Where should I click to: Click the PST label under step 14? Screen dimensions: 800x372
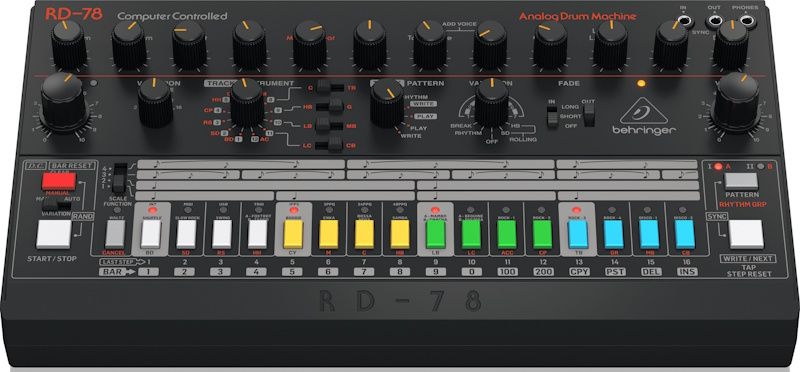[x=615, y=272]
